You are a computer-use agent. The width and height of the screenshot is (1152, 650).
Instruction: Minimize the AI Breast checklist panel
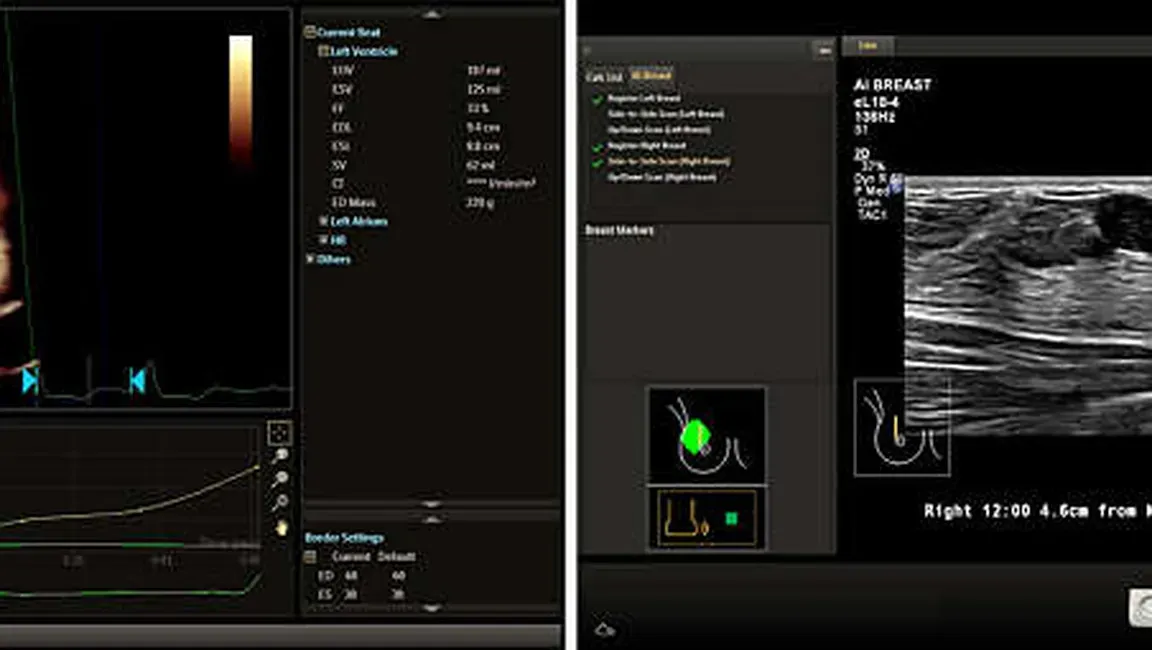[x=822, y=48]
